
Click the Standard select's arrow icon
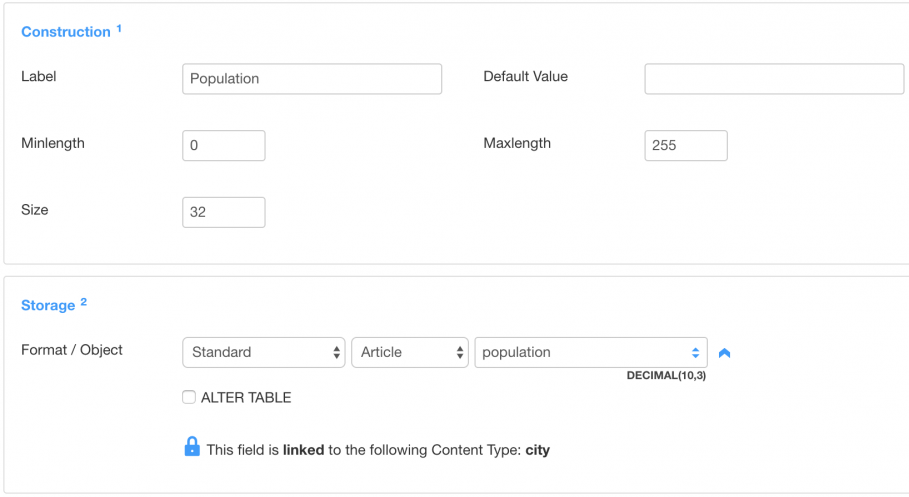point(336,353)
